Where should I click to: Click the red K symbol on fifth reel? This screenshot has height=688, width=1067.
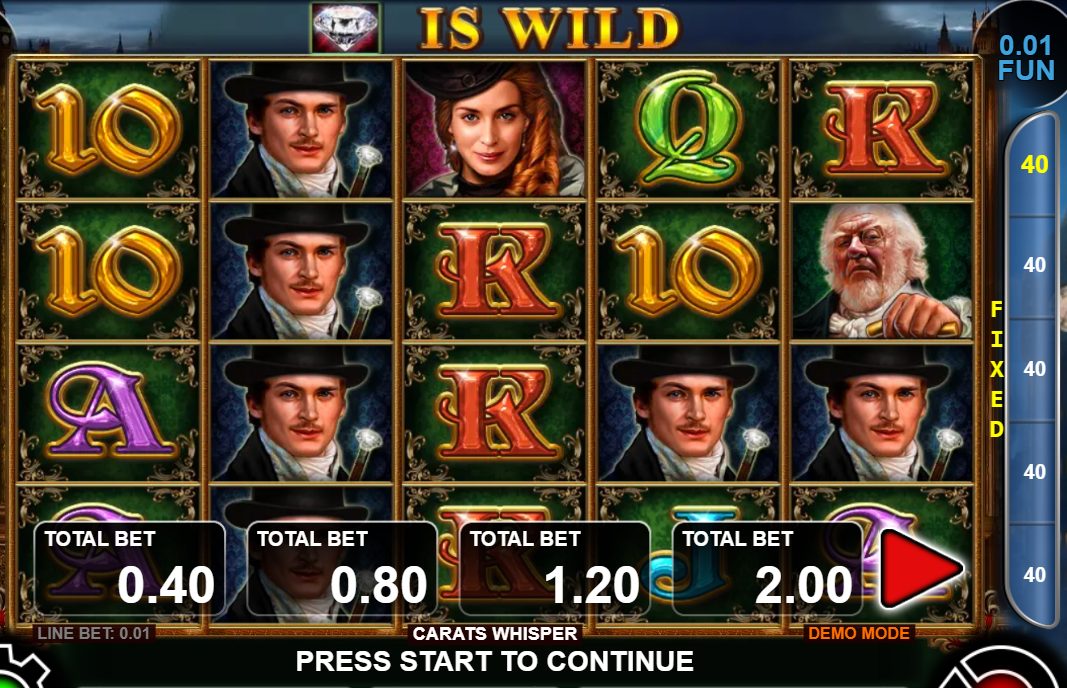[x=882, y=129]
